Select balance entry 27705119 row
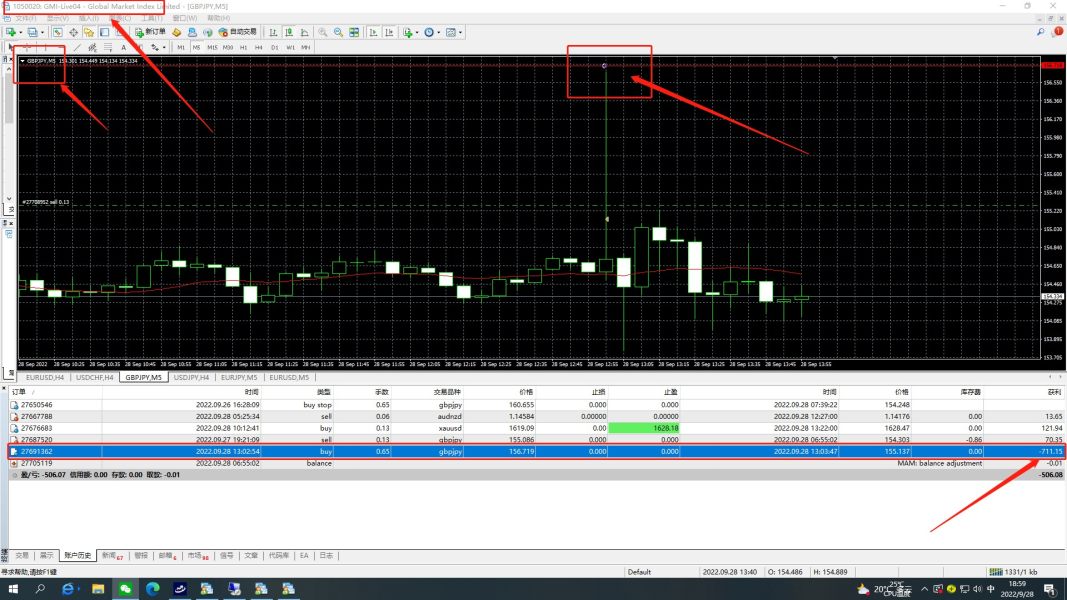Viewport: 1067px width, 600px height. click(536, 463)
